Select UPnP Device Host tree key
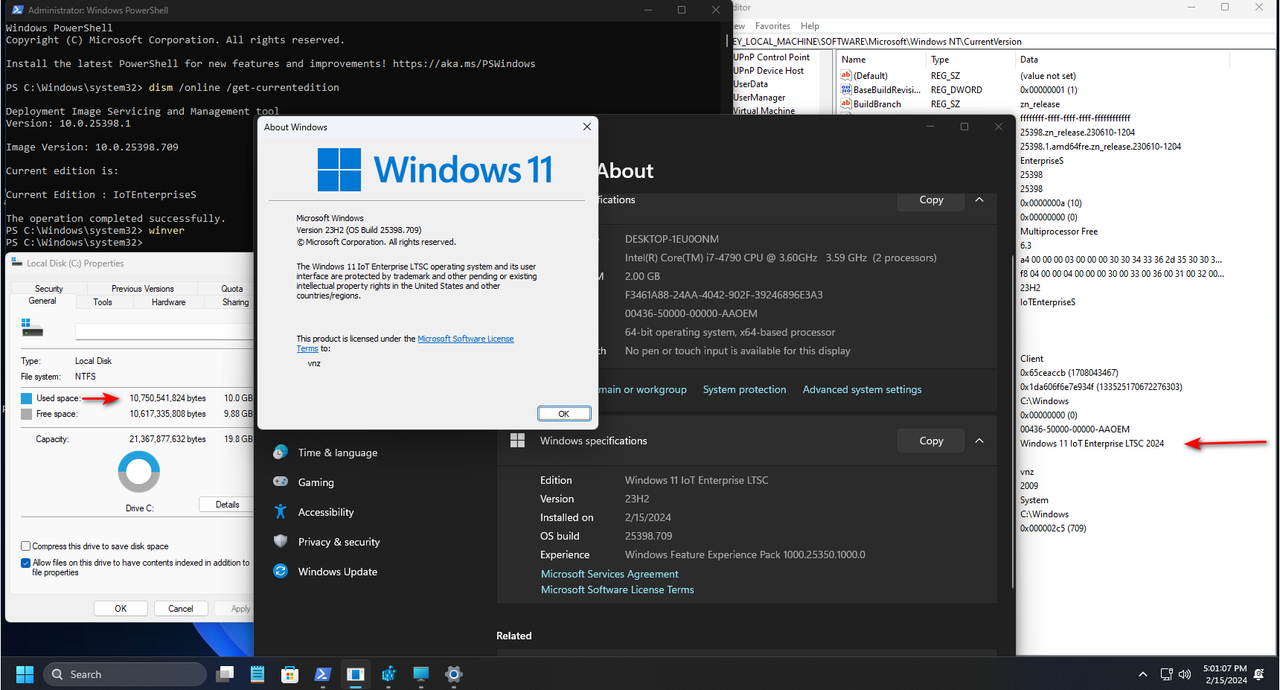 pos(768,71)
